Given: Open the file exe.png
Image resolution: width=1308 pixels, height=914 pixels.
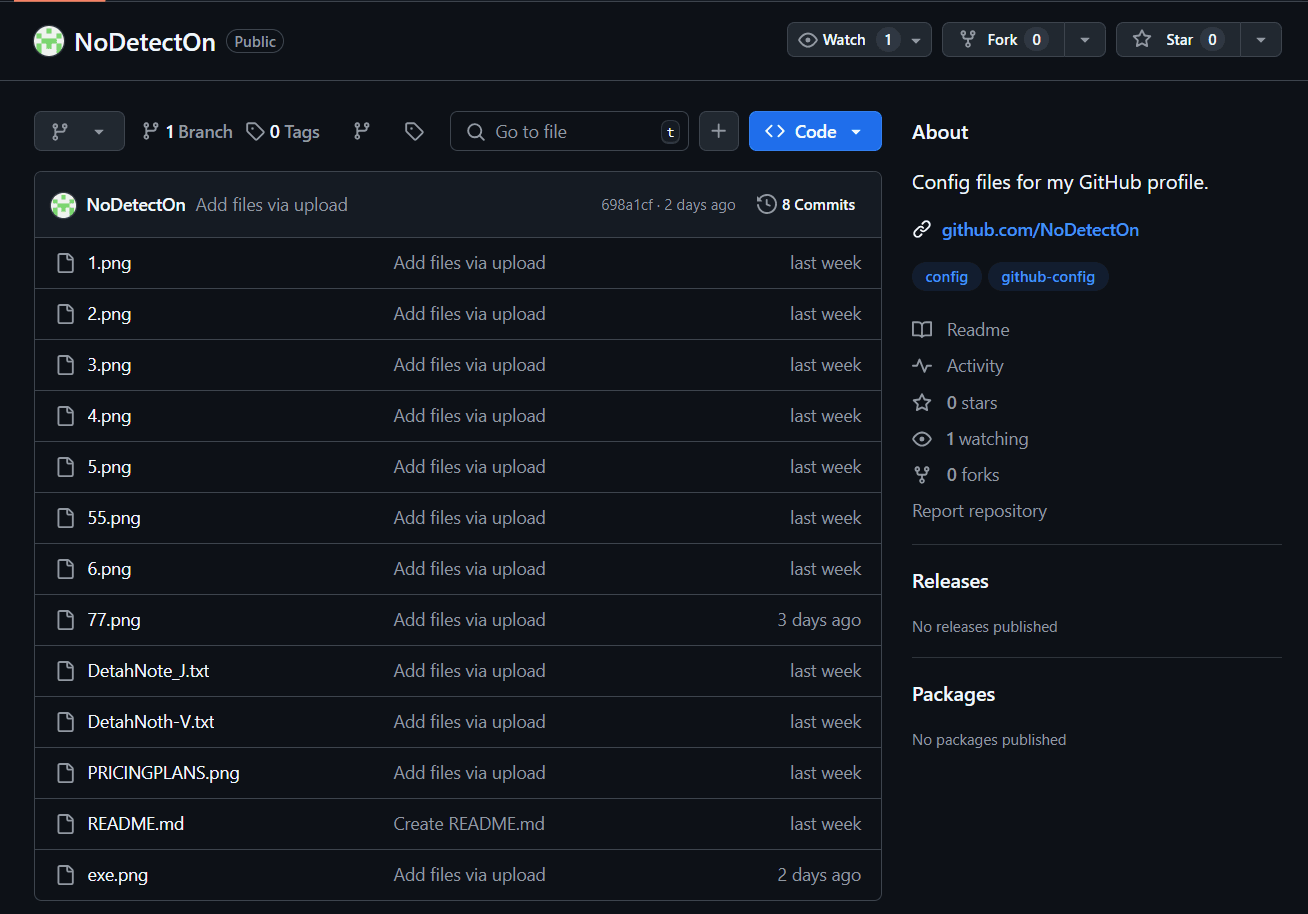Looking at the screenshot, I should click(x=118, y=875).
